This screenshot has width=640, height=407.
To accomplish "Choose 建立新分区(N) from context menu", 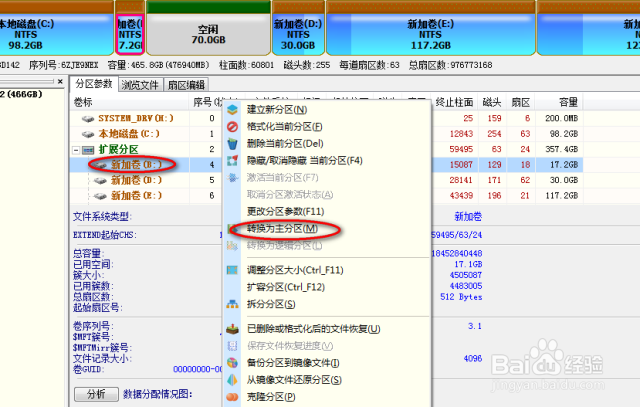I will (x=277, y=109).
